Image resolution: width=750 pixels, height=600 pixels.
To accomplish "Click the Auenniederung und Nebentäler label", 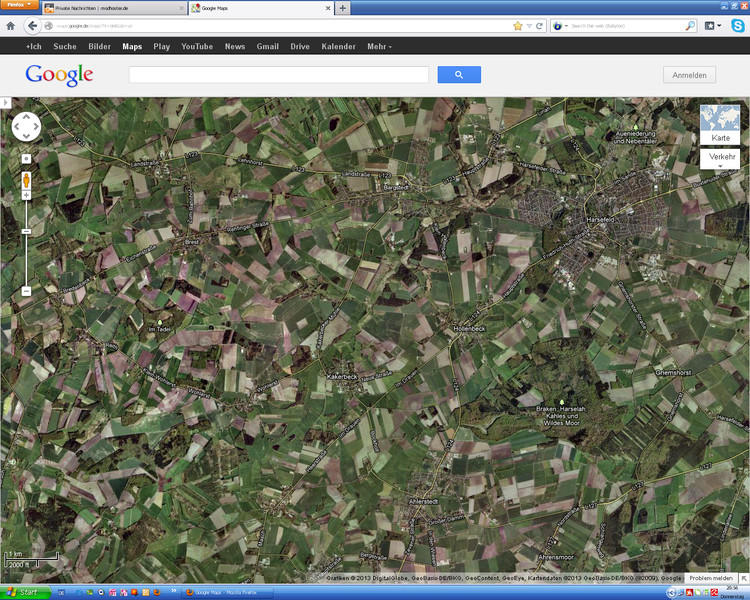I will point(635,137).
